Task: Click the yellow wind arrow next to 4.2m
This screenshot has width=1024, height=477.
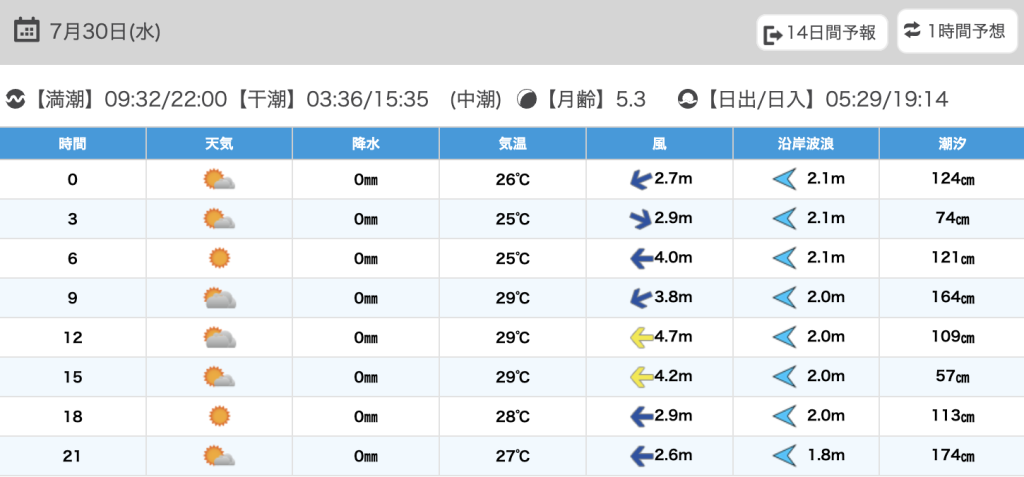Action: tap(639, 377)
